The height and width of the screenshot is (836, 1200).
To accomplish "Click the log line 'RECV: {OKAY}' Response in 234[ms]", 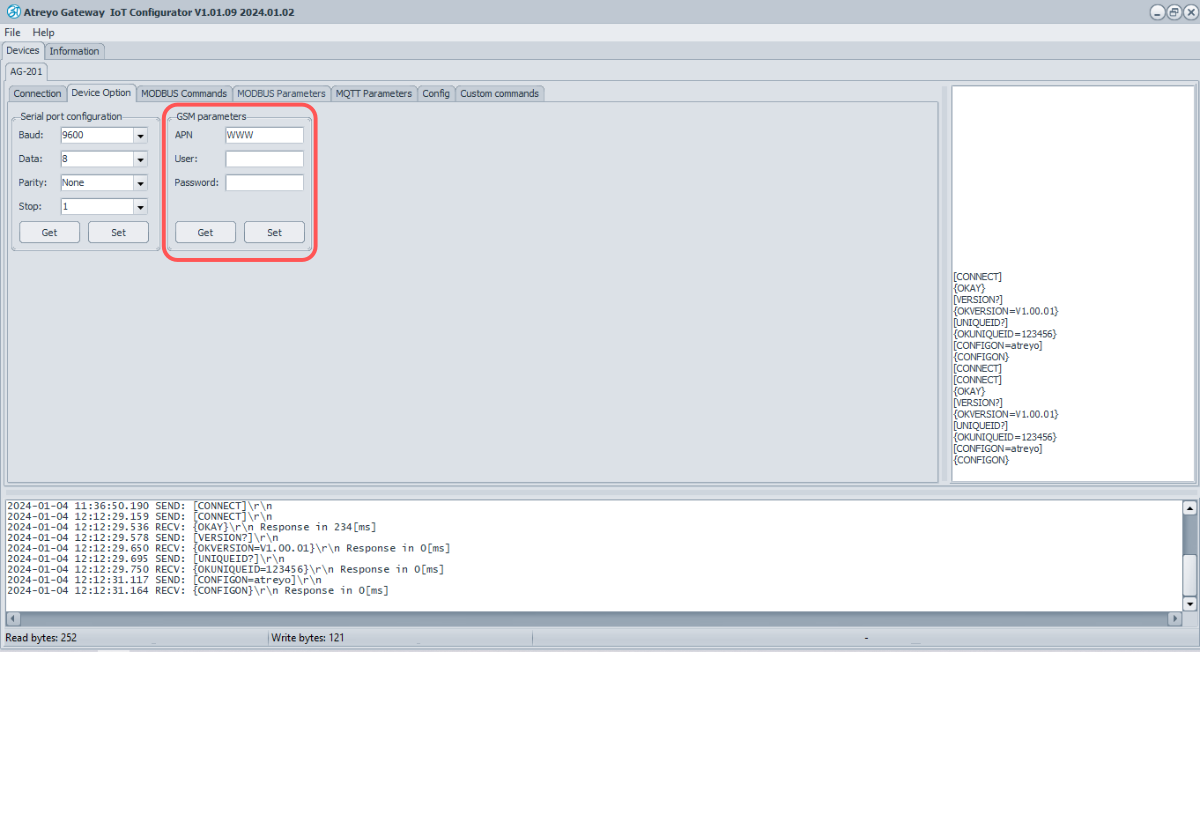I will (x=191, y=527).
